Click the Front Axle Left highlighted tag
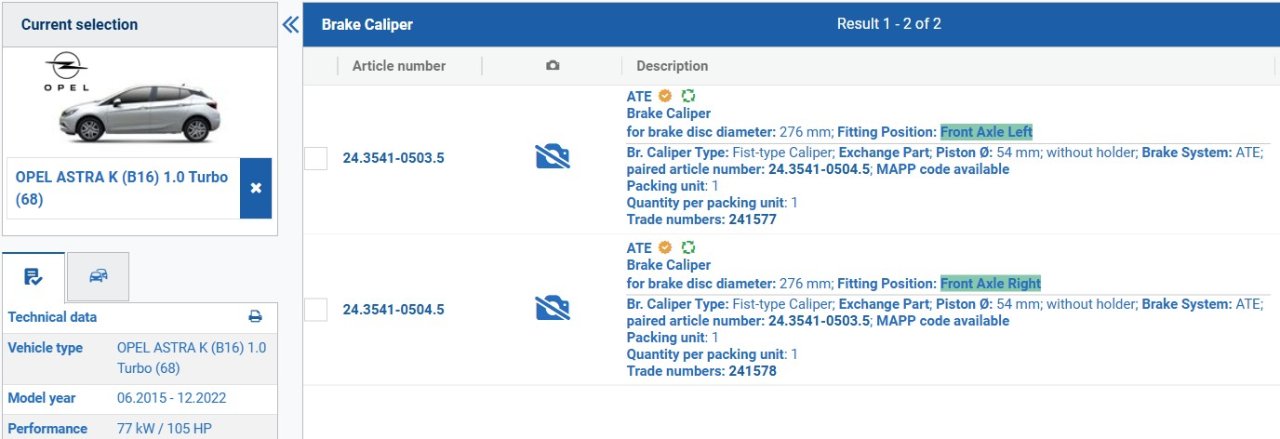Image resolution: width=1280 pixels, height=439 pixels. coord(986,132)
